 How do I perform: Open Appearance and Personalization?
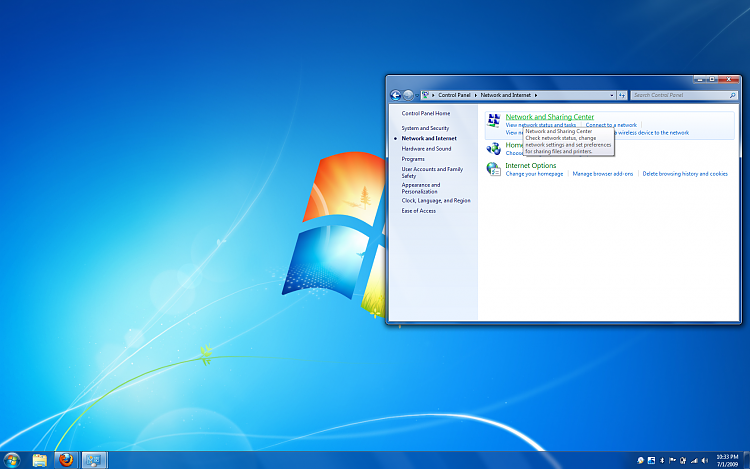click(421, 188)
